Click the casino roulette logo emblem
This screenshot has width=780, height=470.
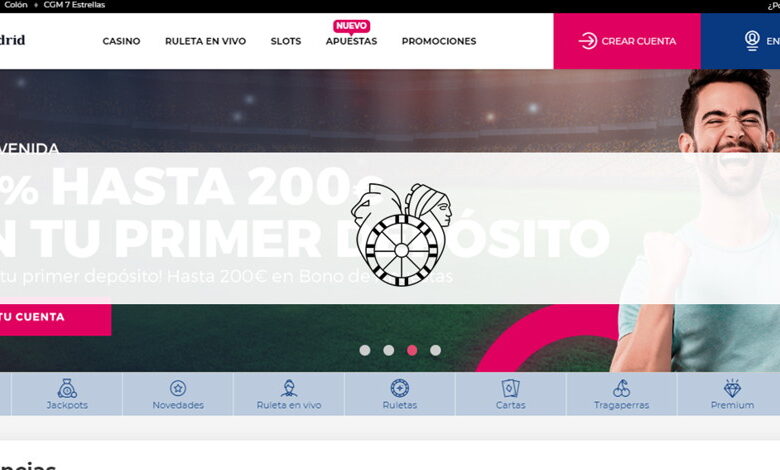(x=401, y=235)
